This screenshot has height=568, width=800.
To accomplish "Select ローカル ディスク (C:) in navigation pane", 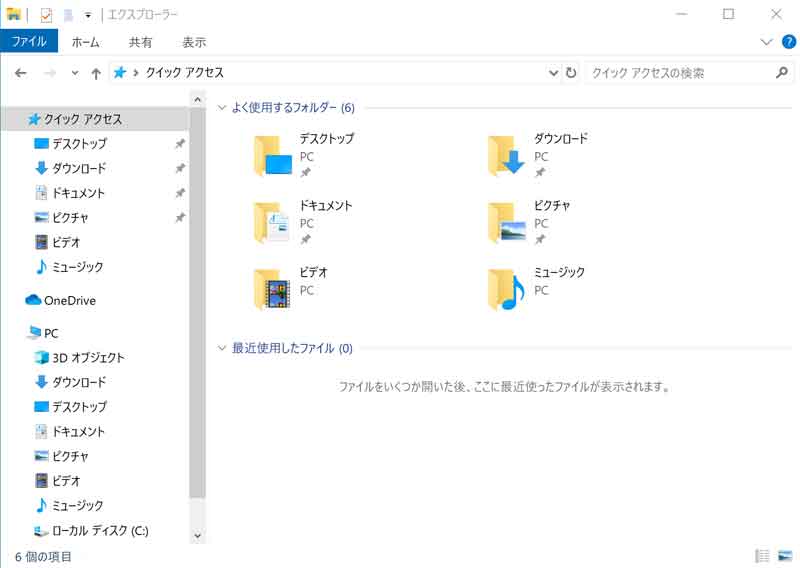I will click(x=99, y=530).
